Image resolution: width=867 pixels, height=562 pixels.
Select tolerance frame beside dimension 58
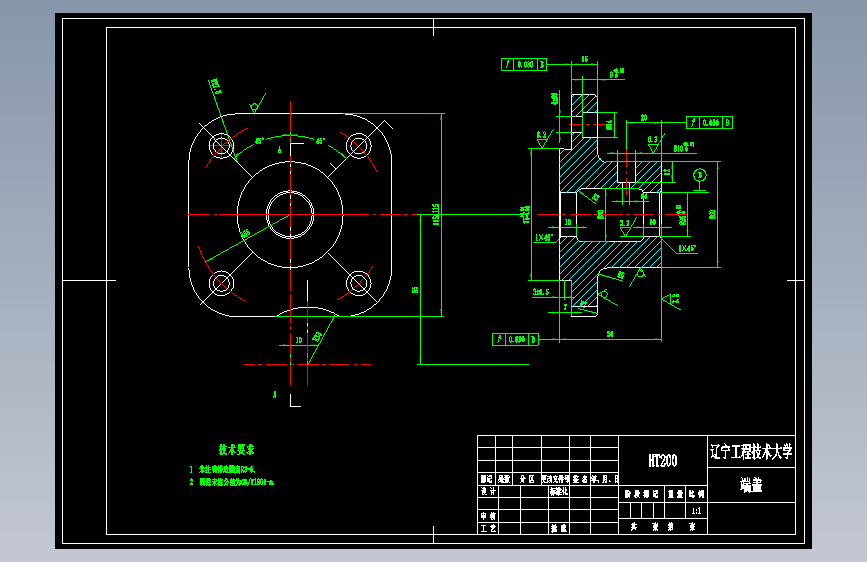pyautogui.click(x=515, y=339)
